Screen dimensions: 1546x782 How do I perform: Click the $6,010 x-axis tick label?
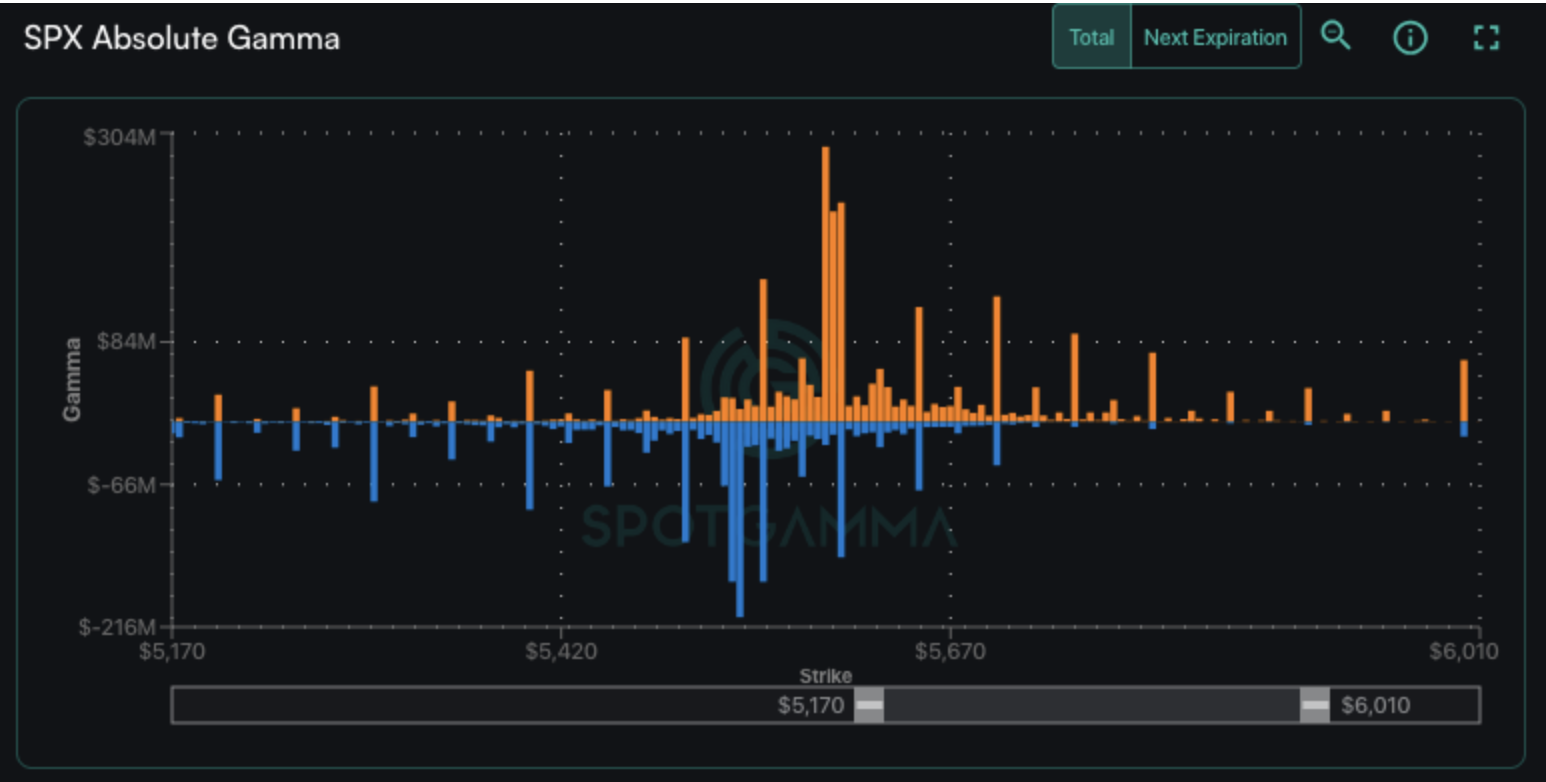coord(1463,652)
